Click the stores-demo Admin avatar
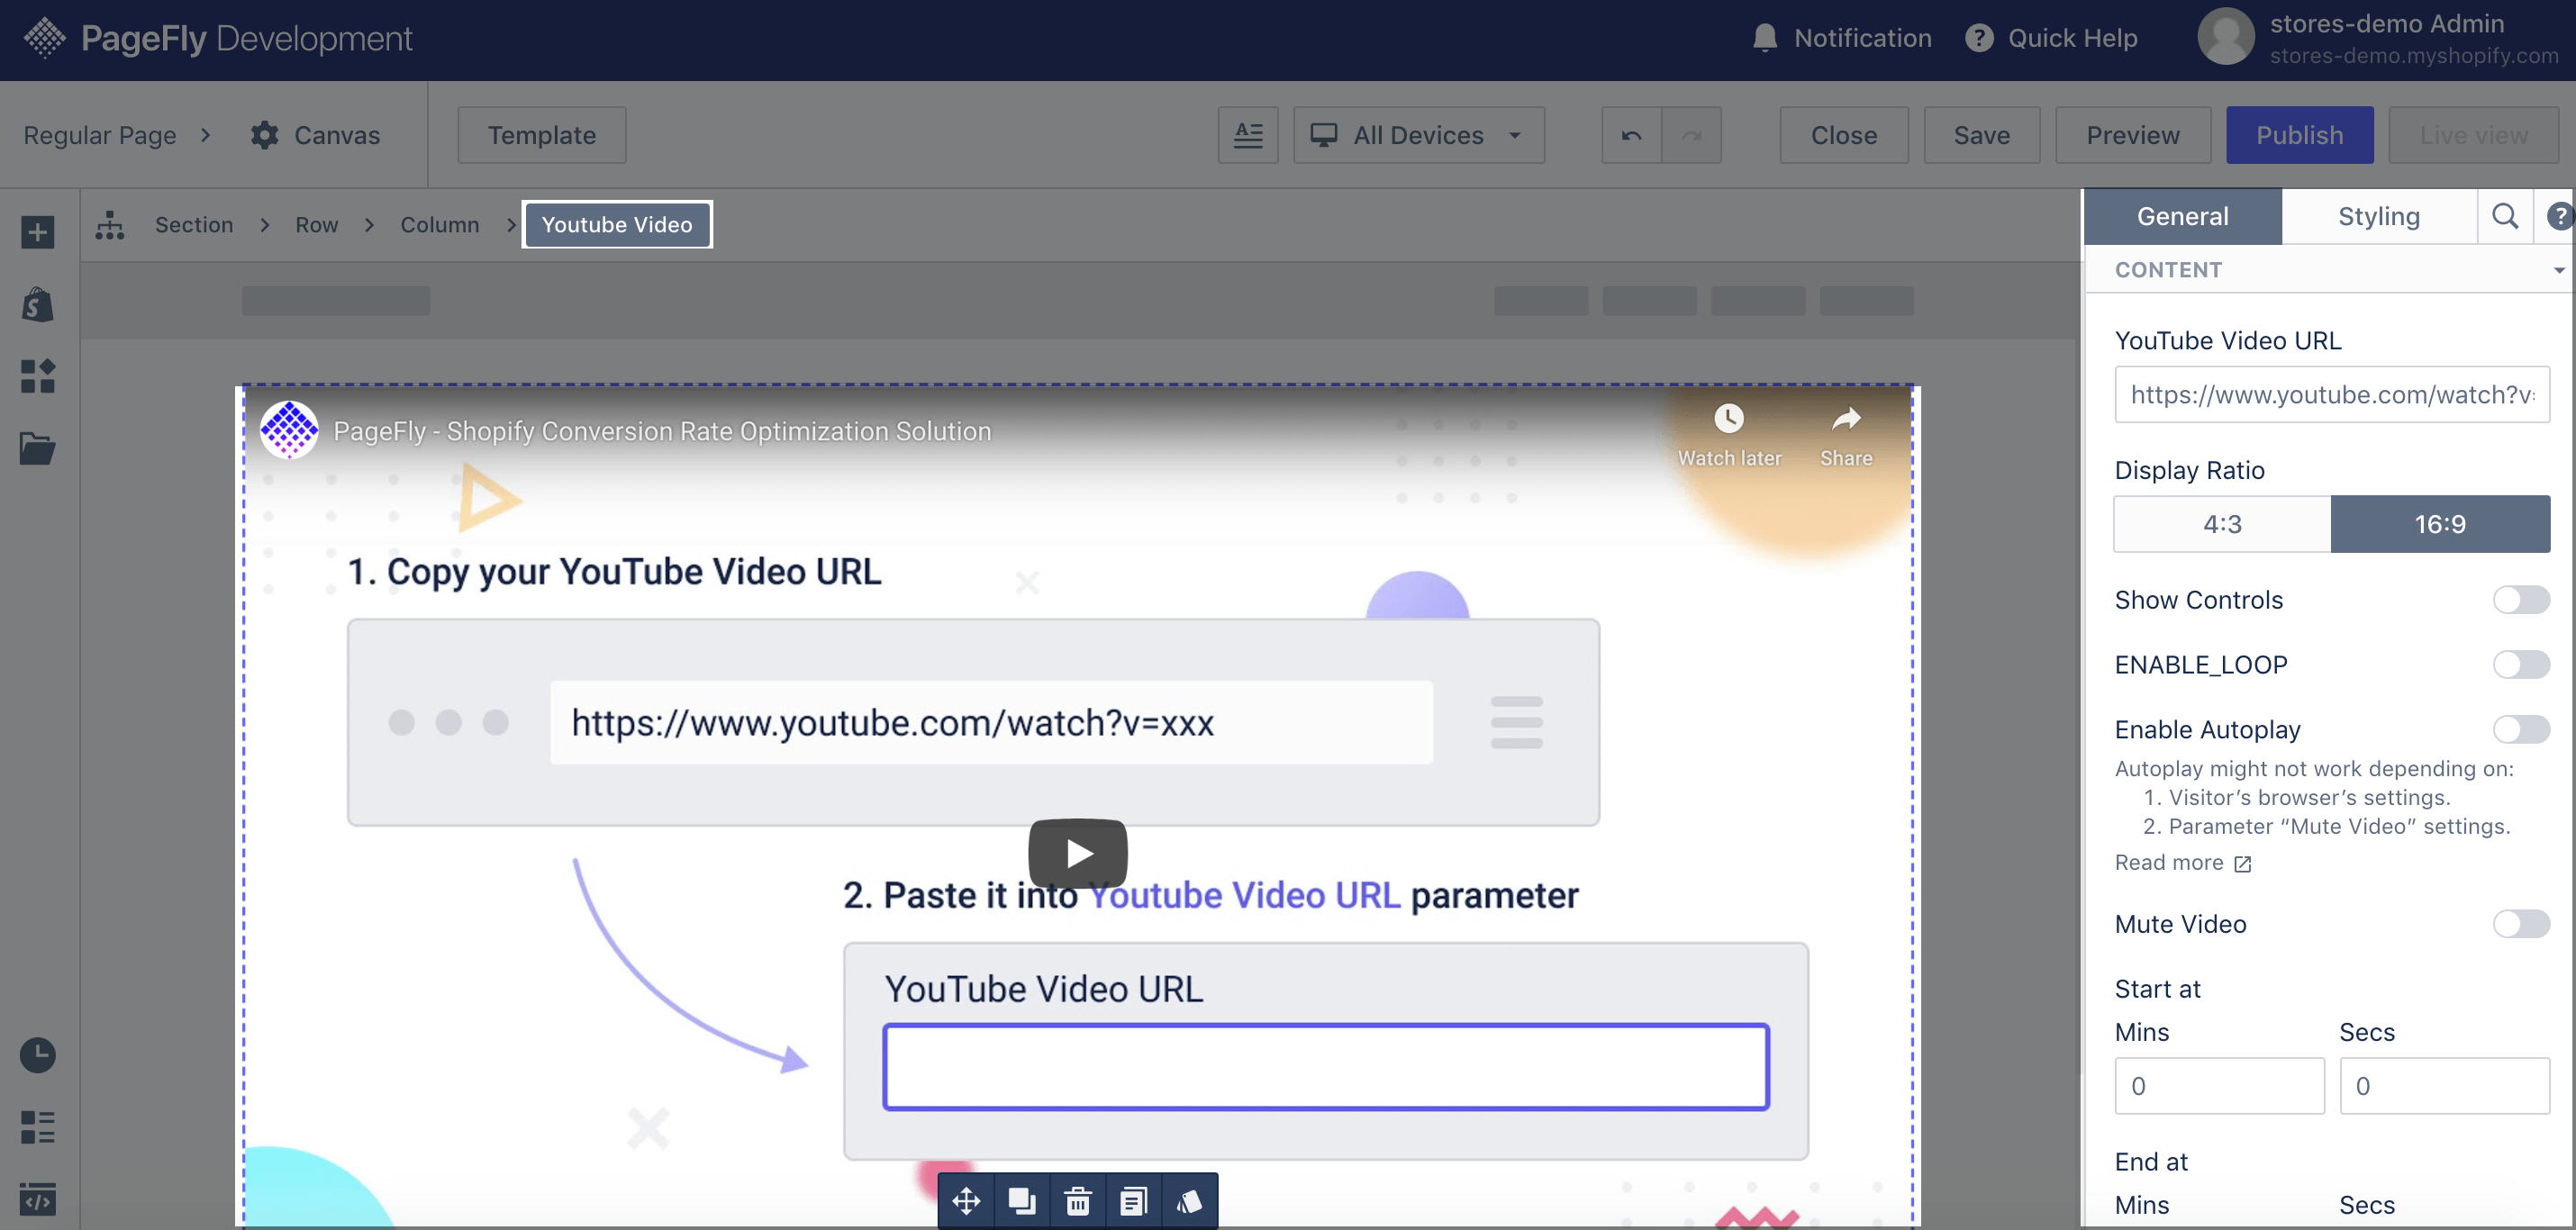2576x1230 pixels. pos(2225,37)
